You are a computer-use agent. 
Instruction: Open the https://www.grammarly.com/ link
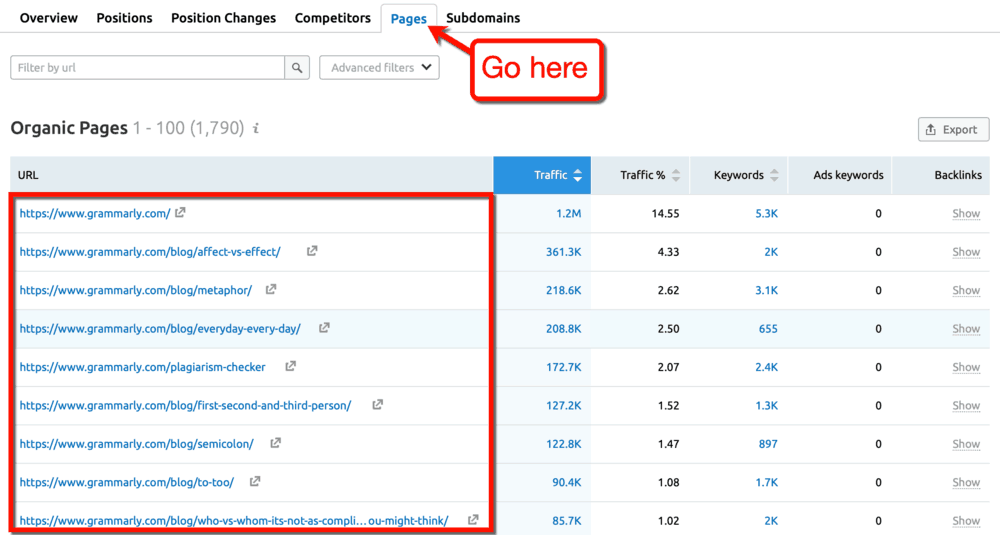(x=94, y=214)
